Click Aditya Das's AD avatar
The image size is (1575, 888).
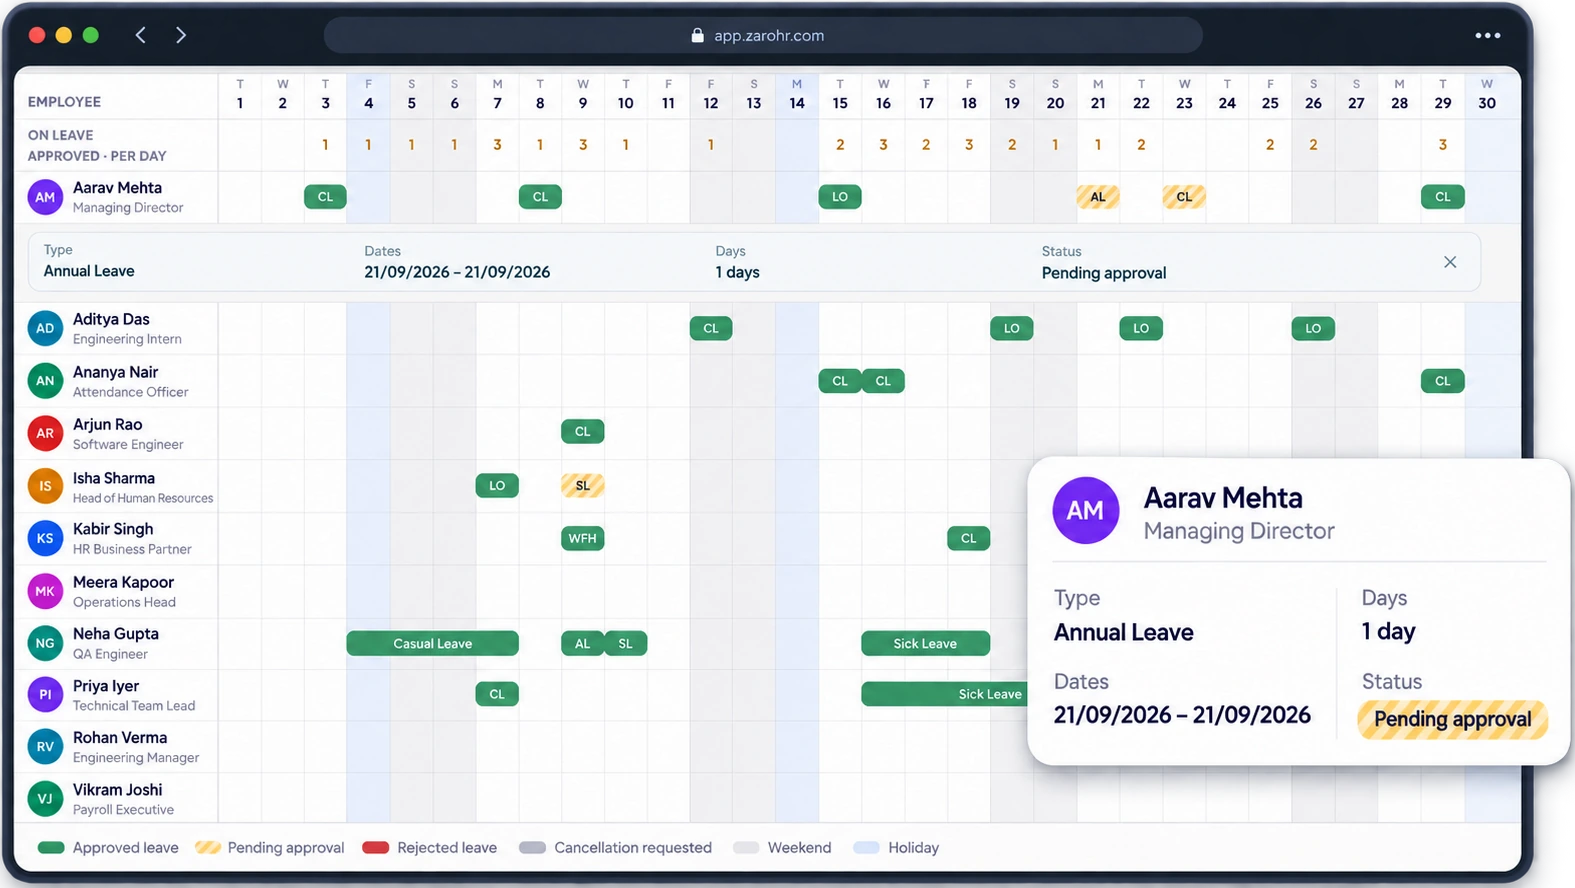click(x=45, y=328)
